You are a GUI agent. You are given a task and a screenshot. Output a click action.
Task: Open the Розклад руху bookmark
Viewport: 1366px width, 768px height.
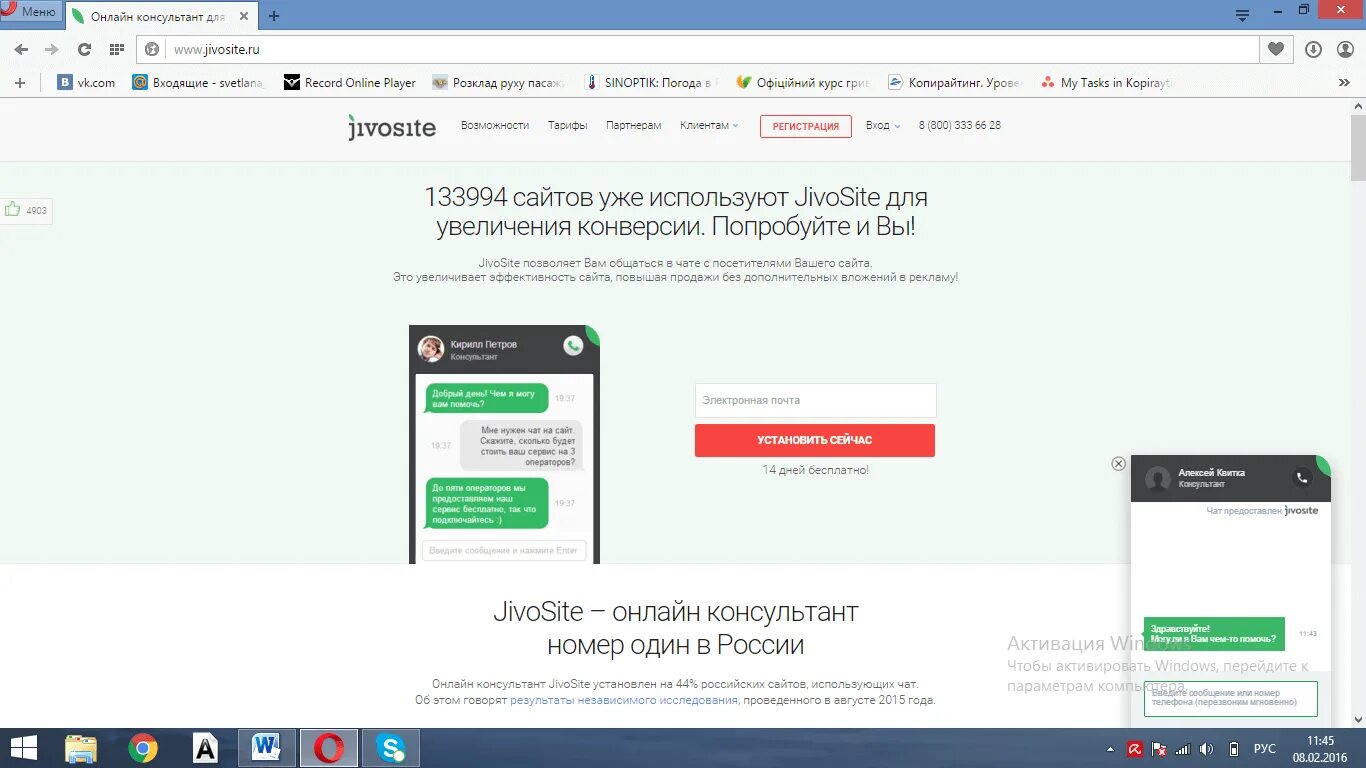499,83
